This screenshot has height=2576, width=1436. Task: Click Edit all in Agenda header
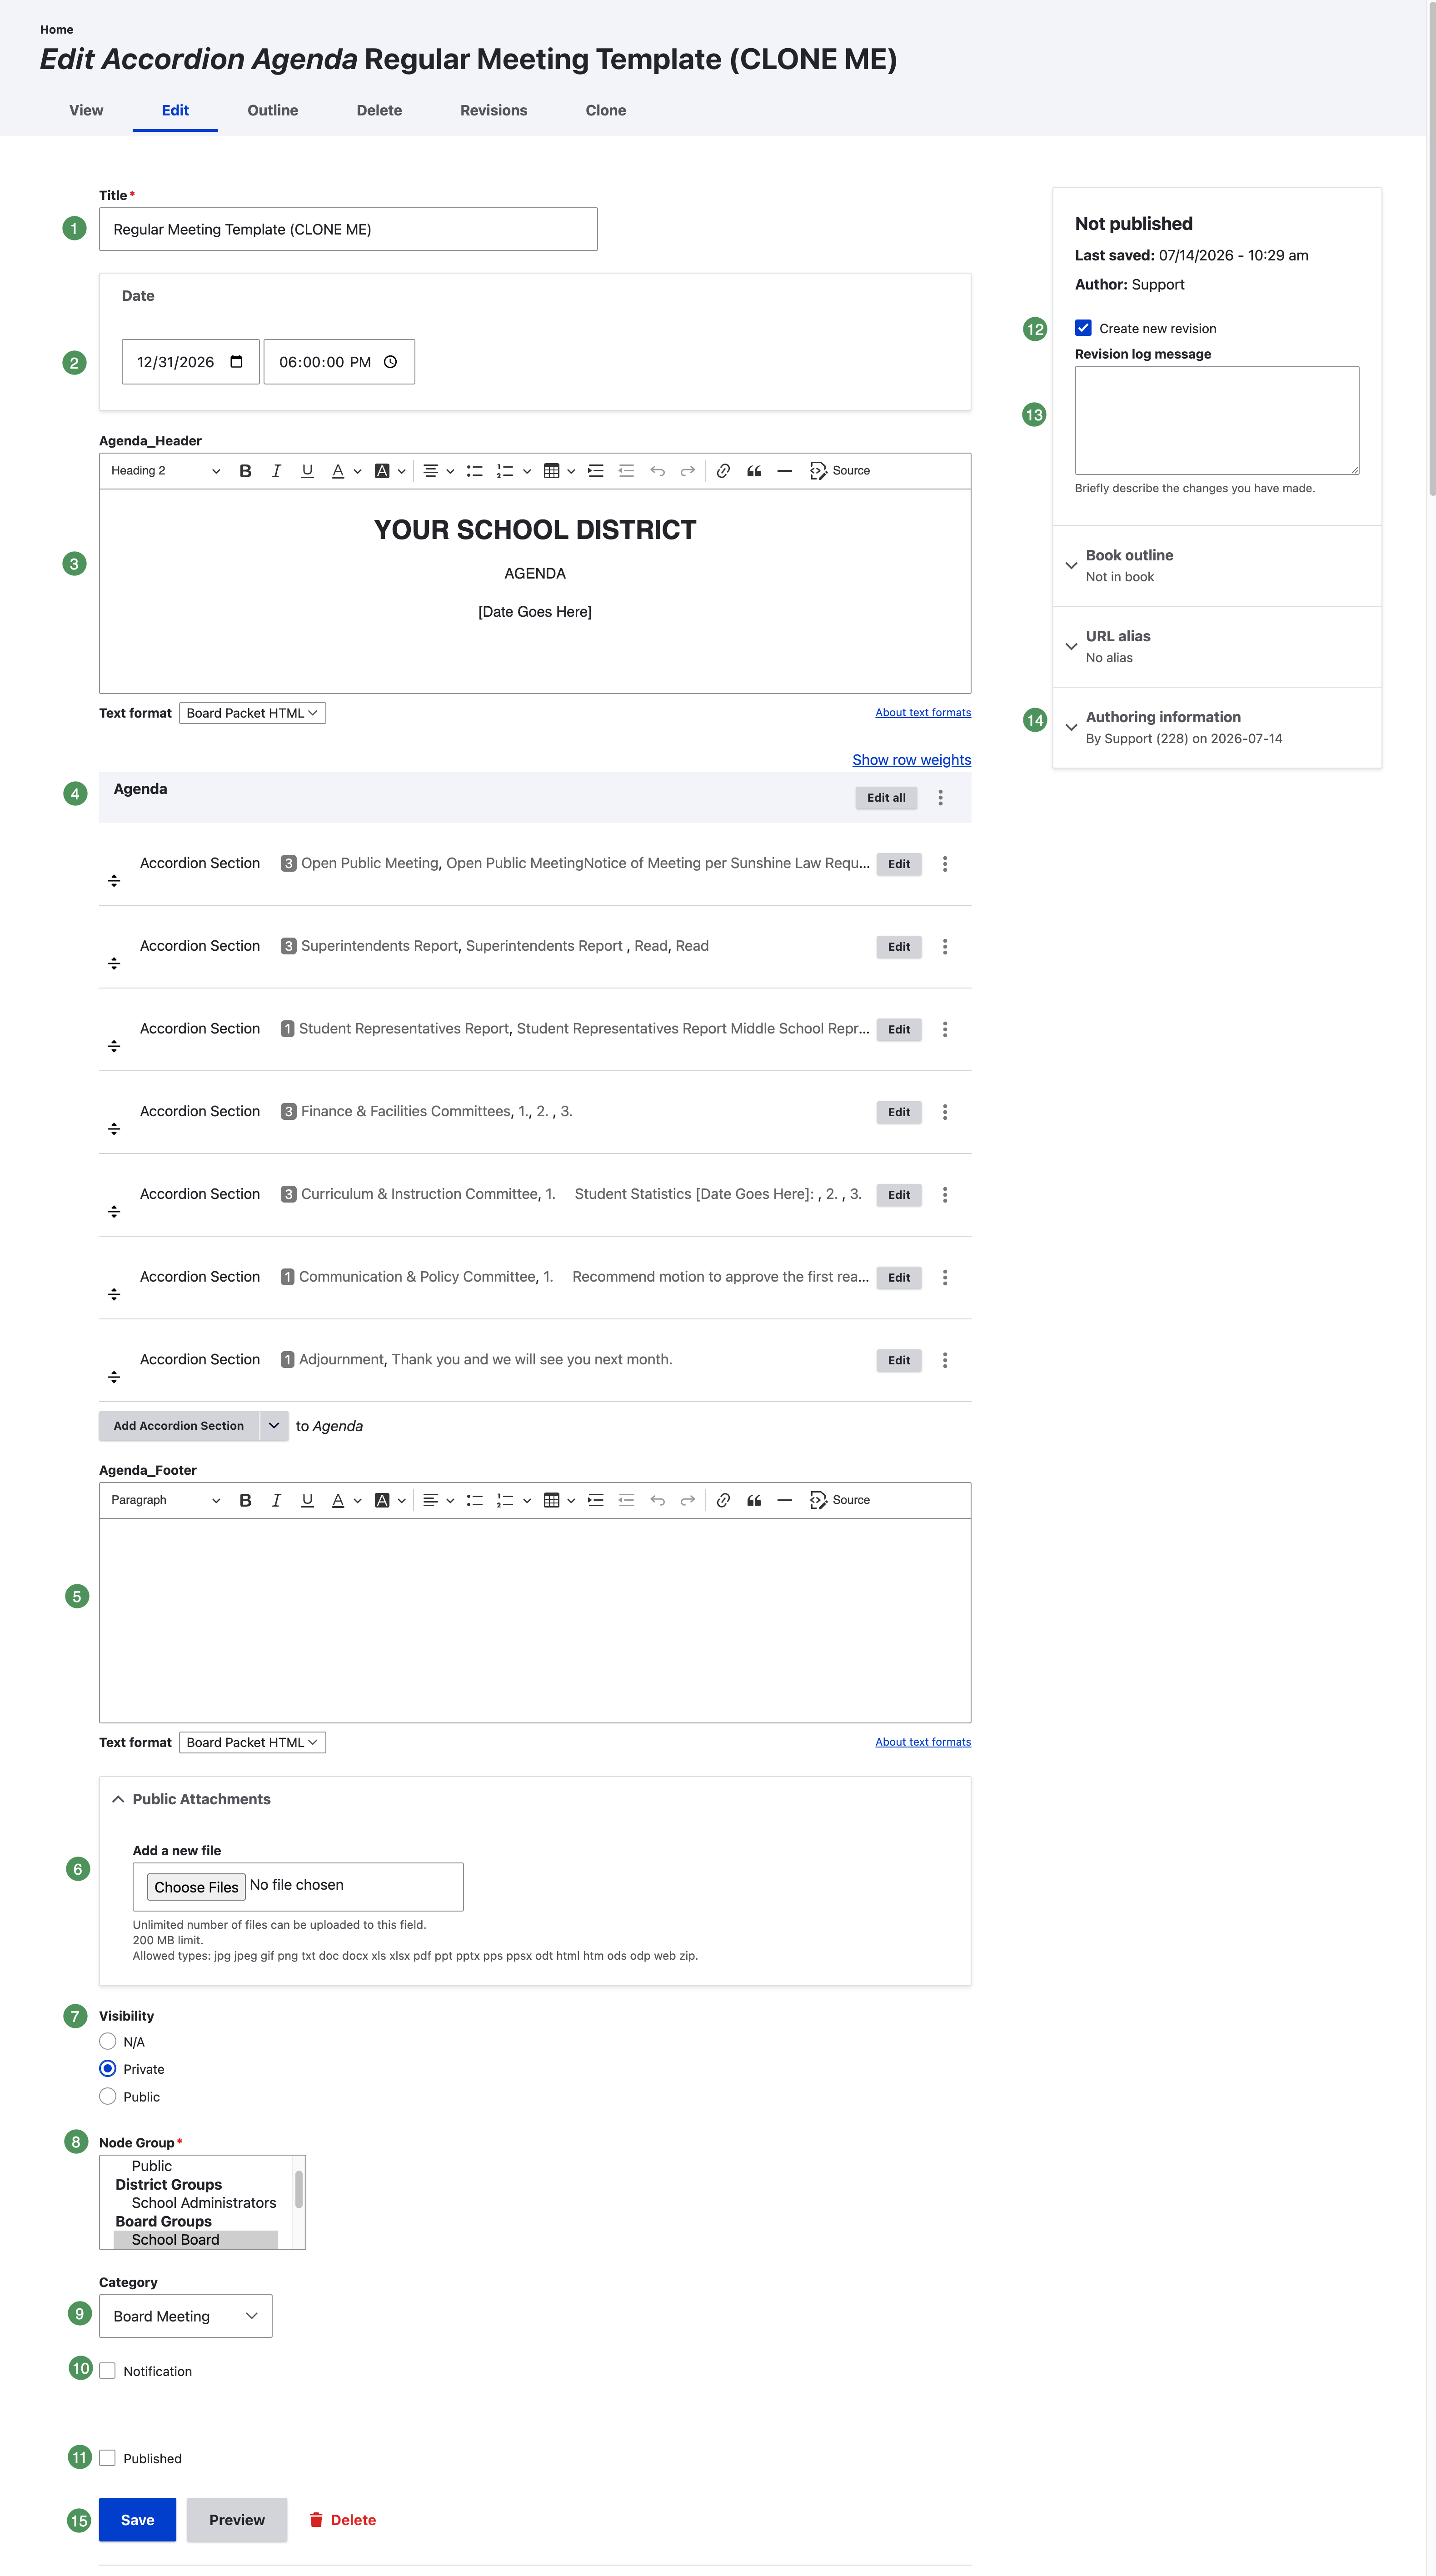[886, 798]
